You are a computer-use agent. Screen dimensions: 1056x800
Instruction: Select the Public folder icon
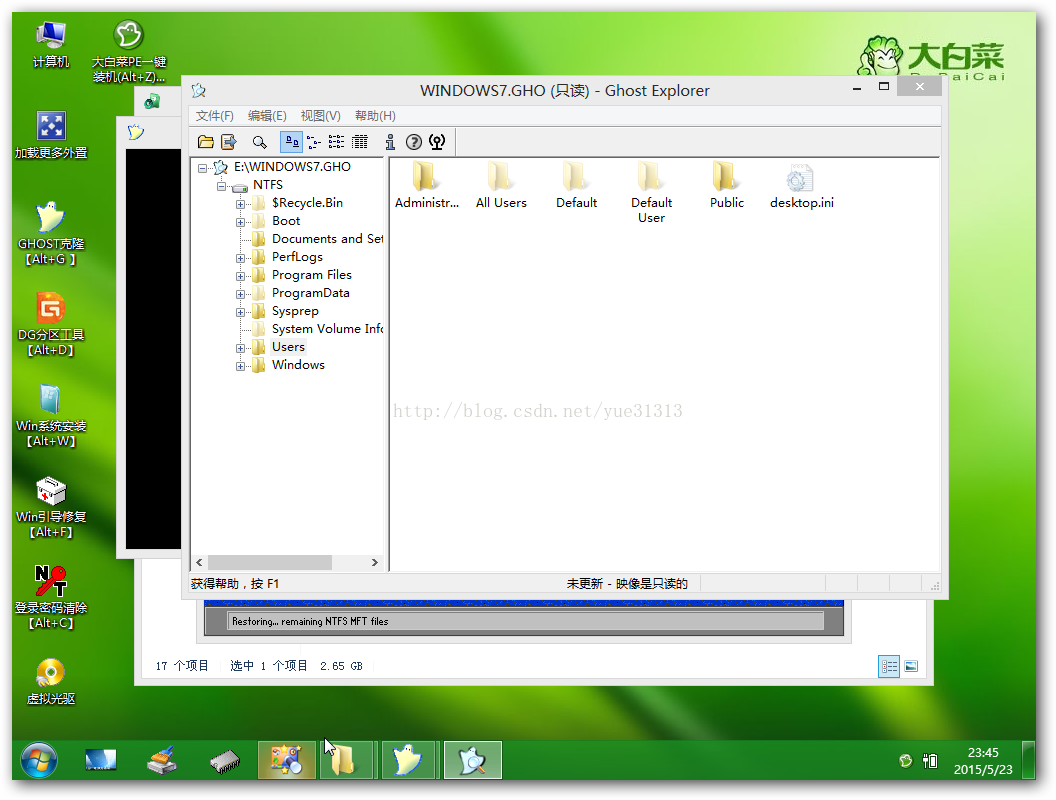pos(727,186)
